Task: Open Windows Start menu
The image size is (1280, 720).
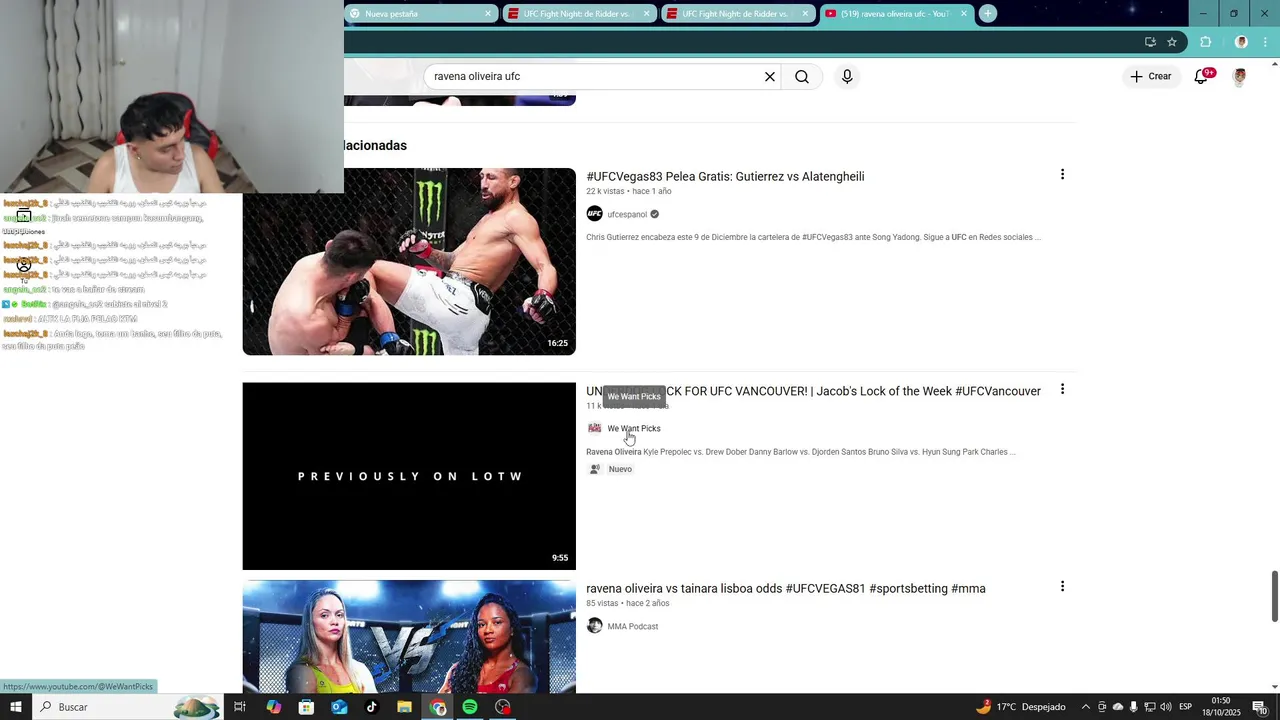Action: tap(15, 707)
